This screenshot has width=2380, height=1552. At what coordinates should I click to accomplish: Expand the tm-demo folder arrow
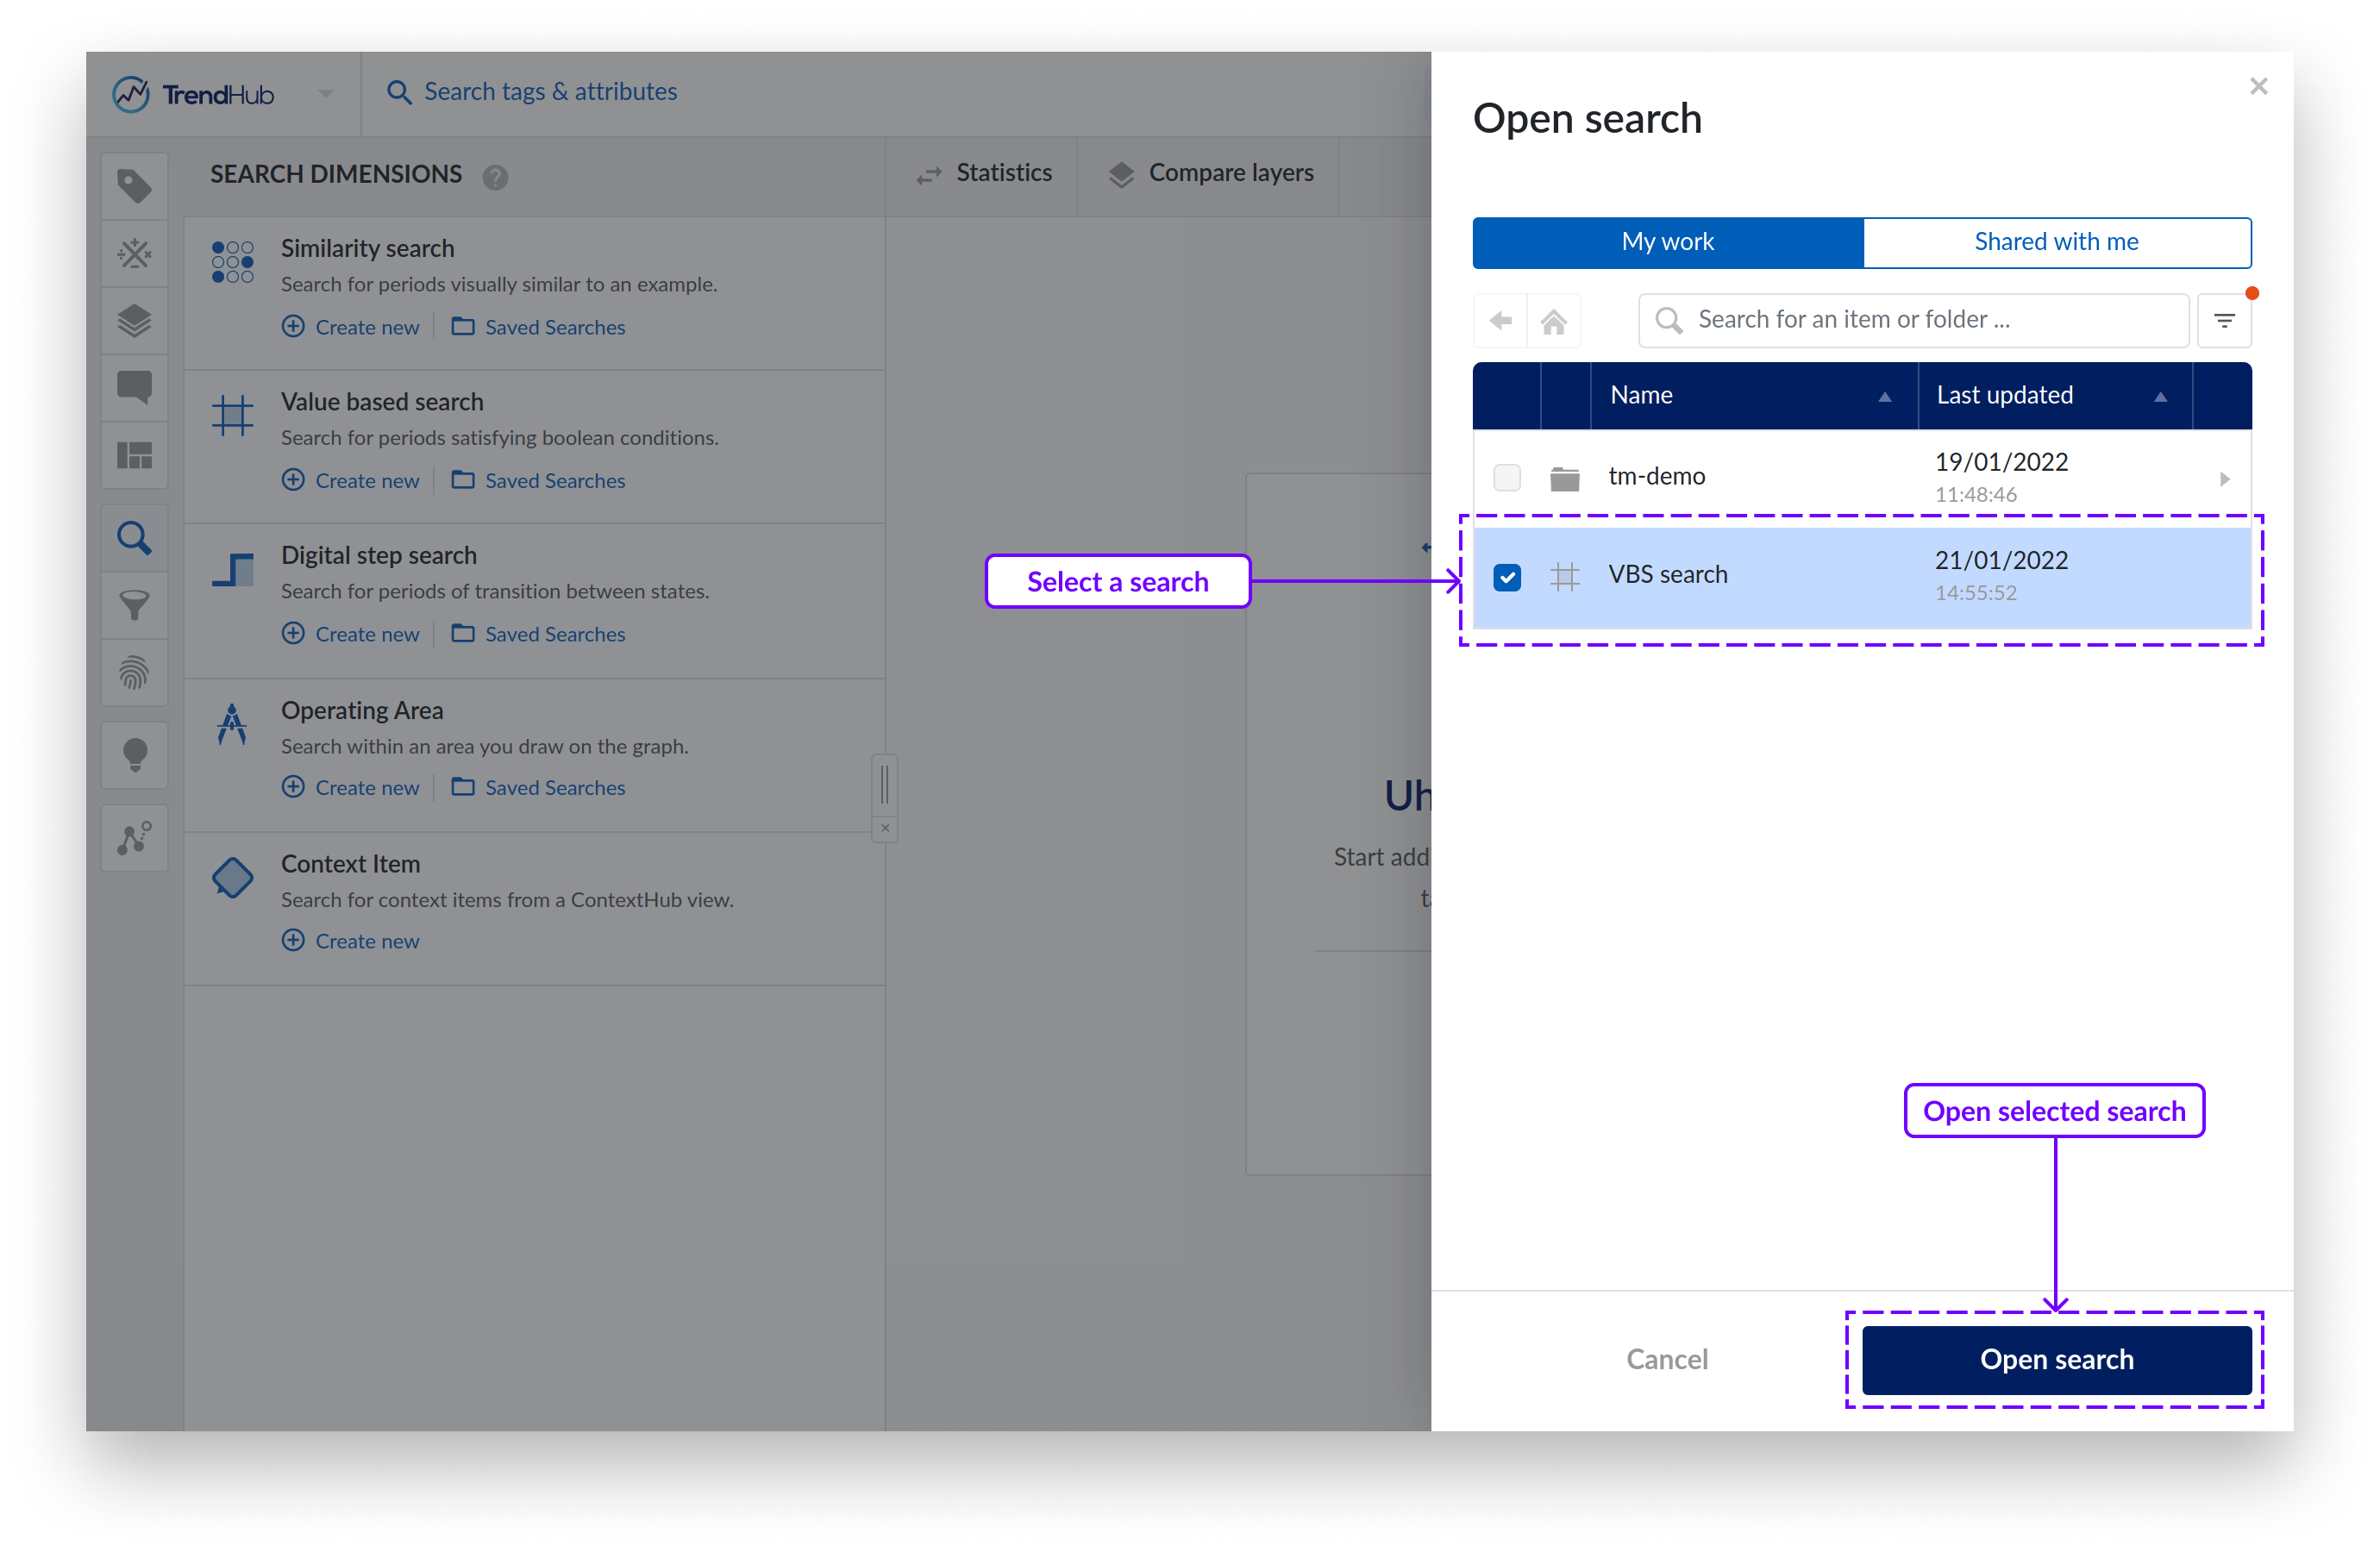(2224, 479)
